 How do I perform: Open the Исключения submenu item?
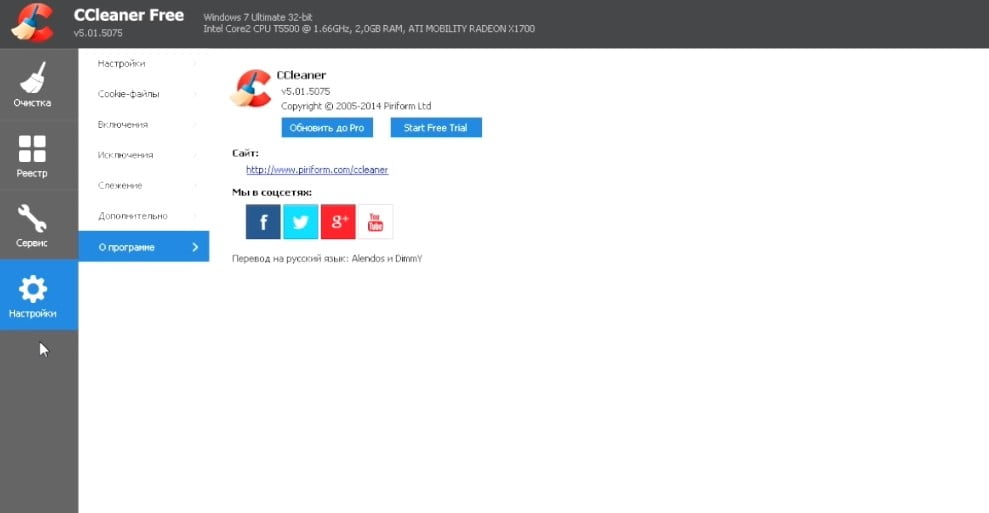coord(144,155)
